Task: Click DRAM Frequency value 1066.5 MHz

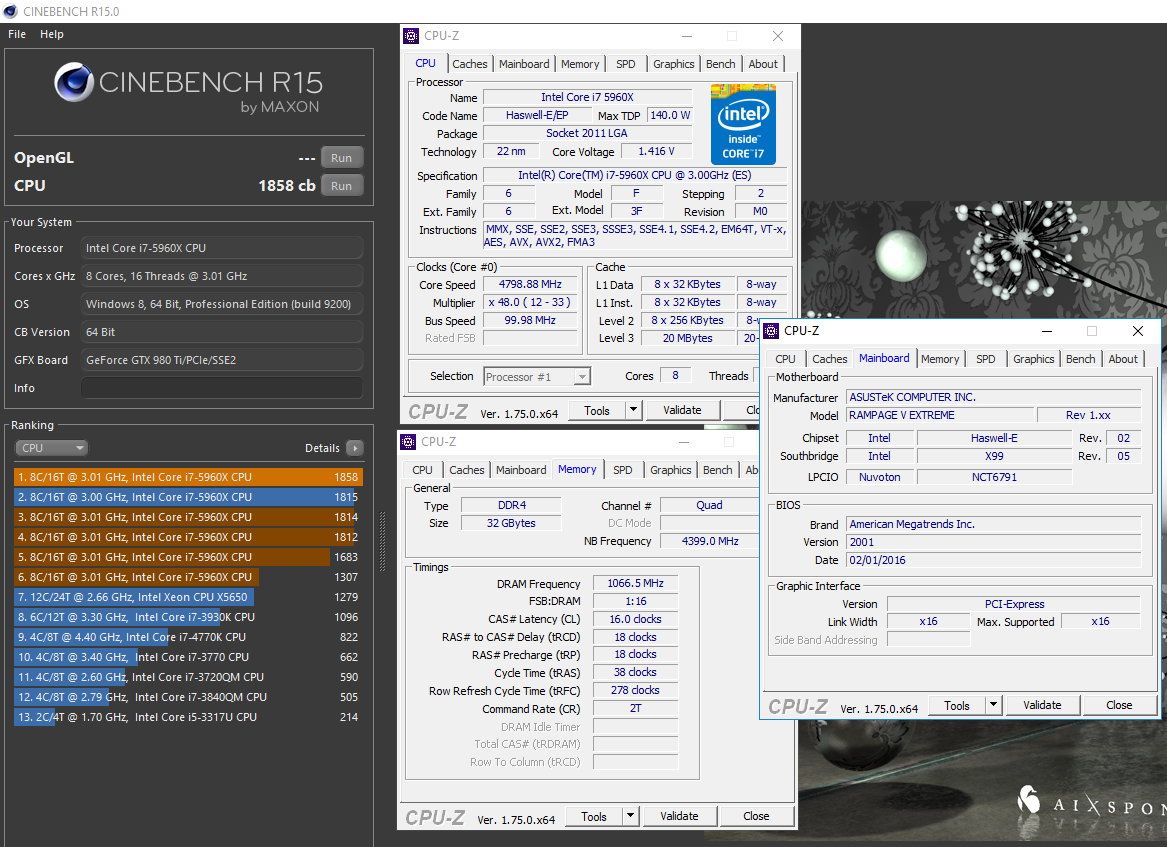Action: pos(636,584)
